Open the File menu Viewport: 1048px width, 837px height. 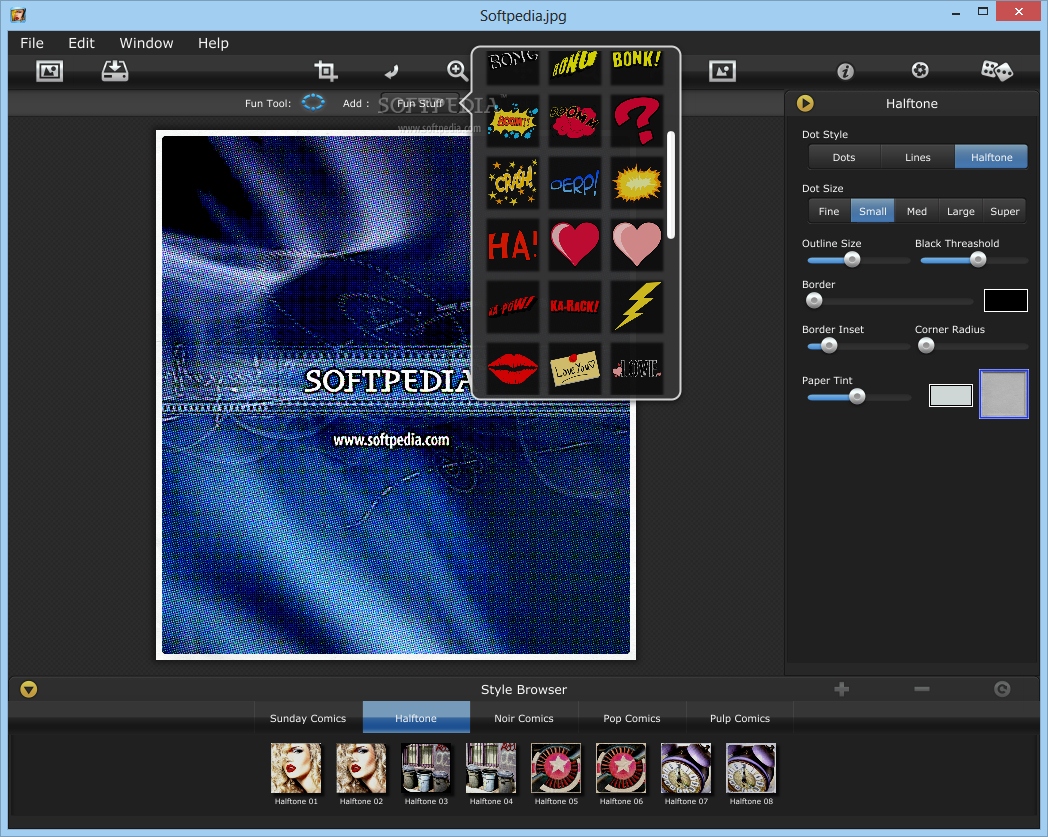[x=32, y=43]
